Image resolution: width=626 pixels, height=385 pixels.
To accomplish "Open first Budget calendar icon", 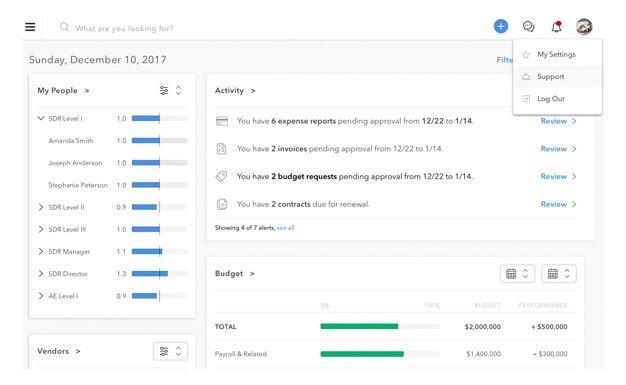I will pyautogui.click(x=511, y=274).
